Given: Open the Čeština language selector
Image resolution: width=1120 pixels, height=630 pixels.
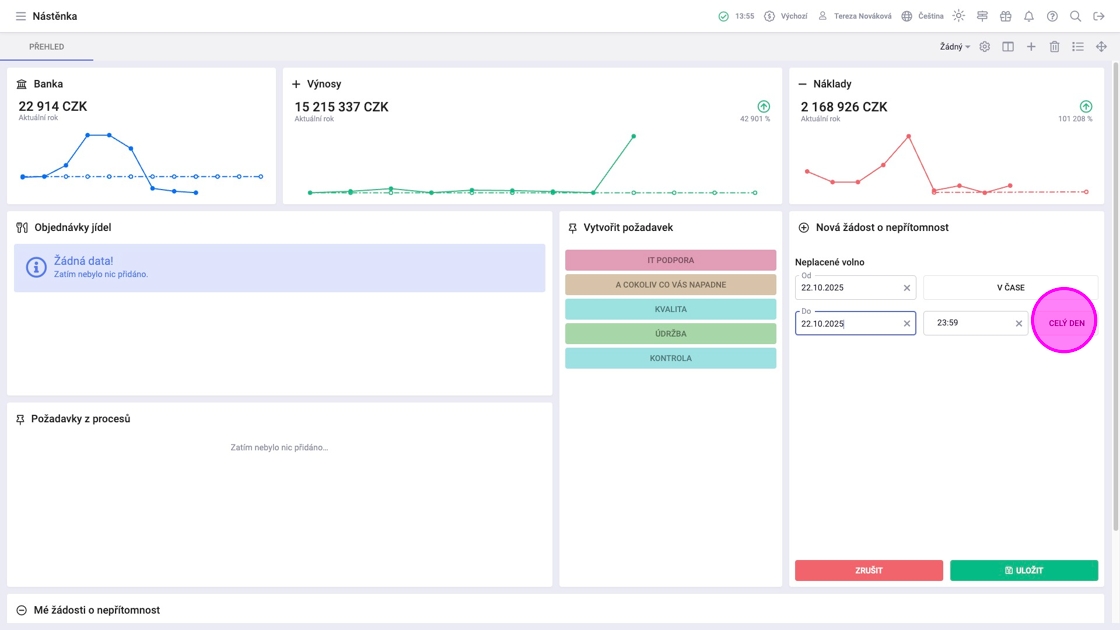Looking at the screenshot, I should pos(922,16).
